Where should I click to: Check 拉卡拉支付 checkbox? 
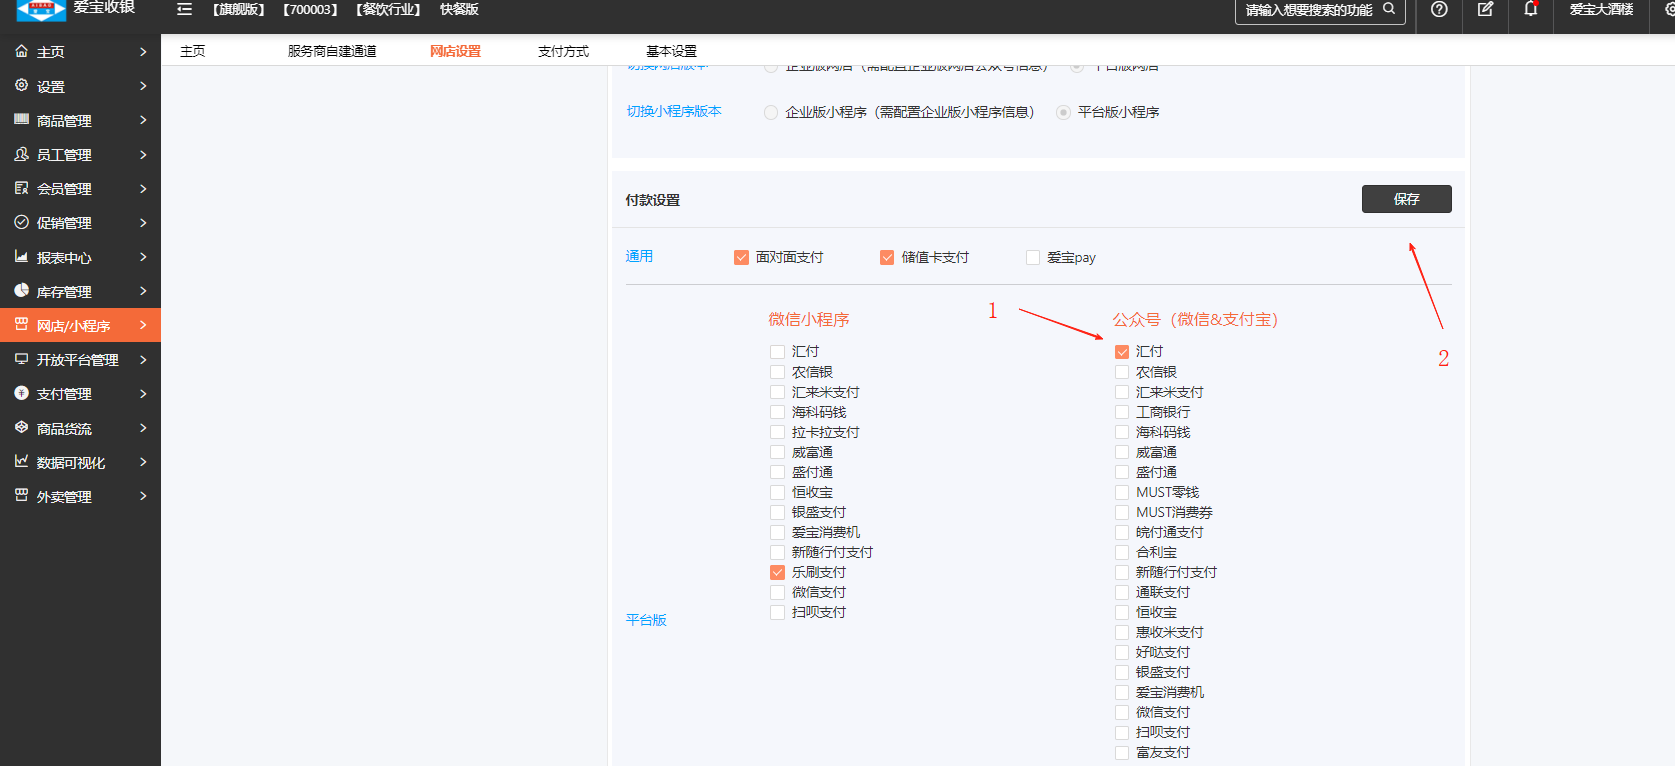pyautogui.click(x=777, y=432)
